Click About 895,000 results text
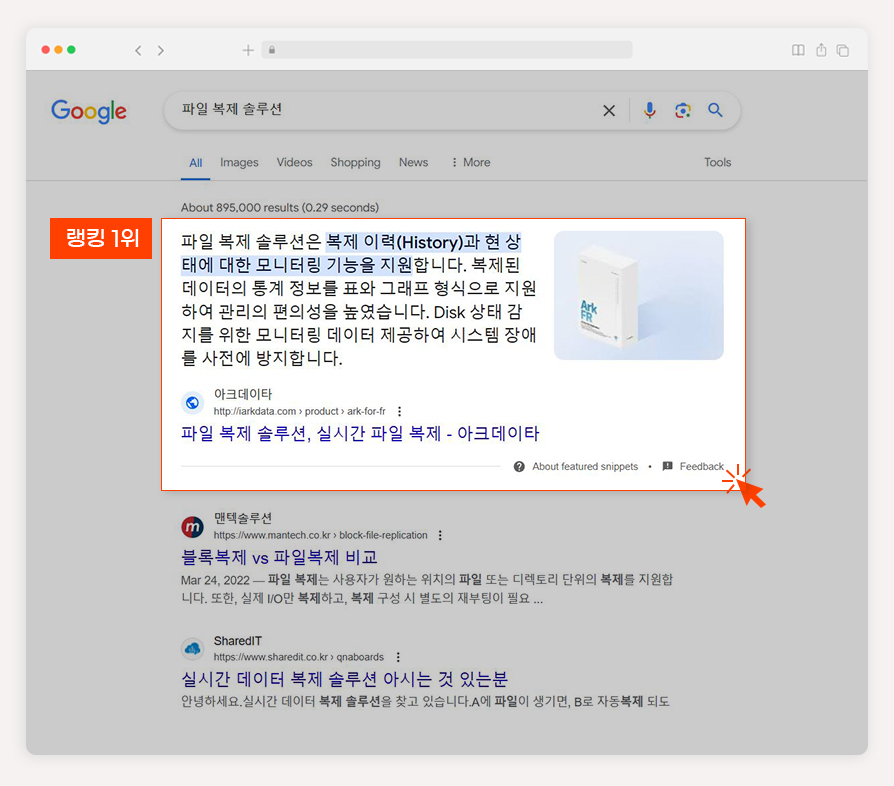The height and width of the screenshot is (786, 894). pyautogui.click(x=279, y=207)
